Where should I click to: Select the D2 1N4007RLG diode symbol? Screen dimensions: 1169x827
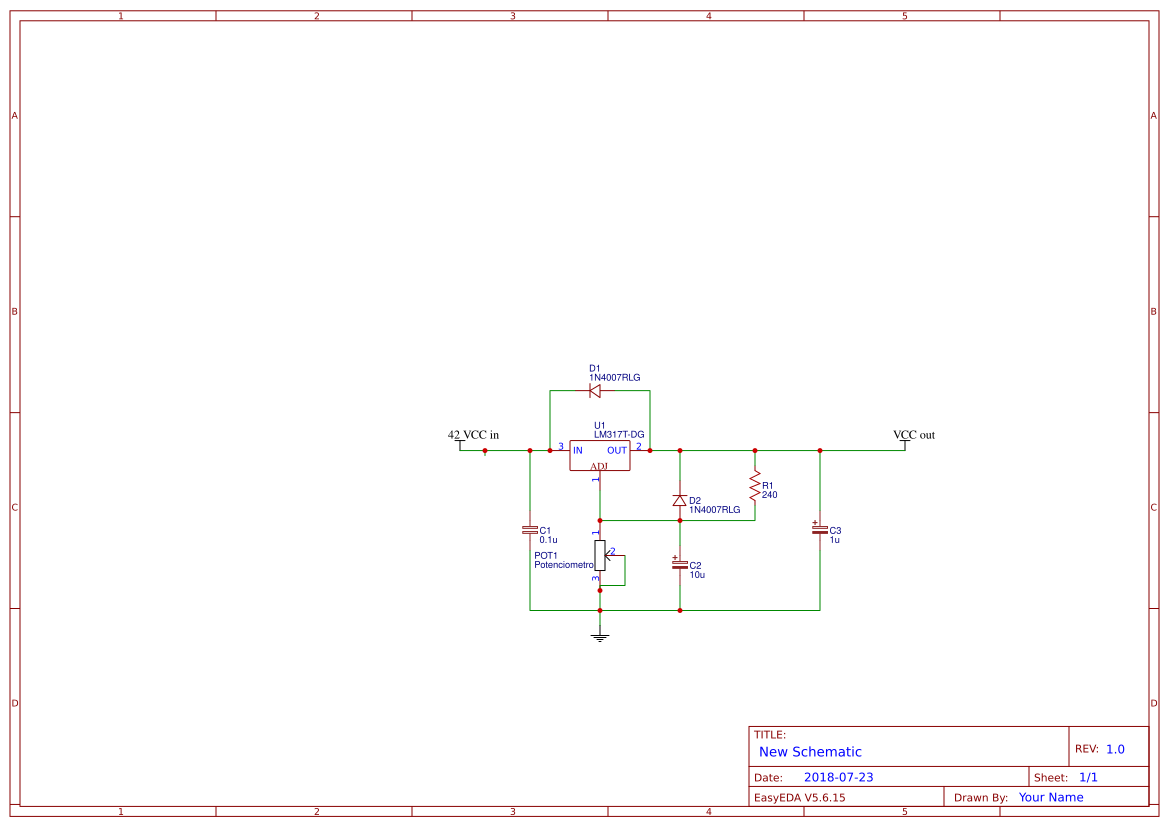(x=680, y=501)
